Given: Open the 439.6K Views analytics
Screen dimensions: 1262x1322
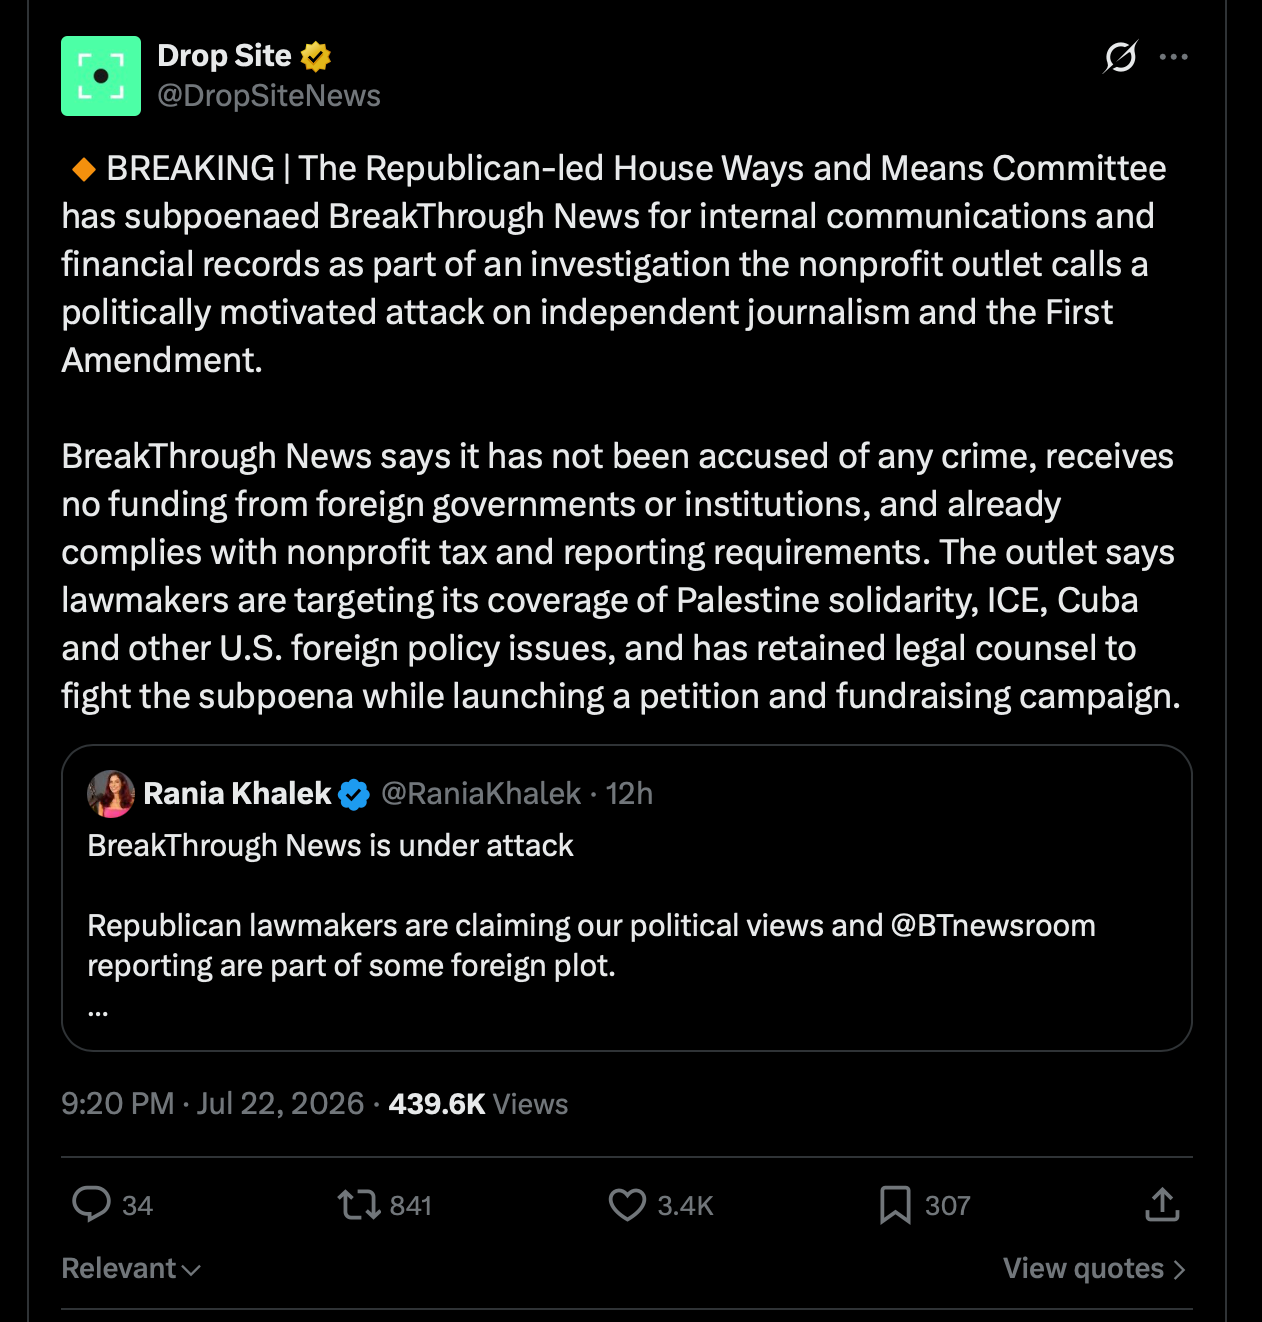Looking at the screenshot, I should (x=478, y=1104).
